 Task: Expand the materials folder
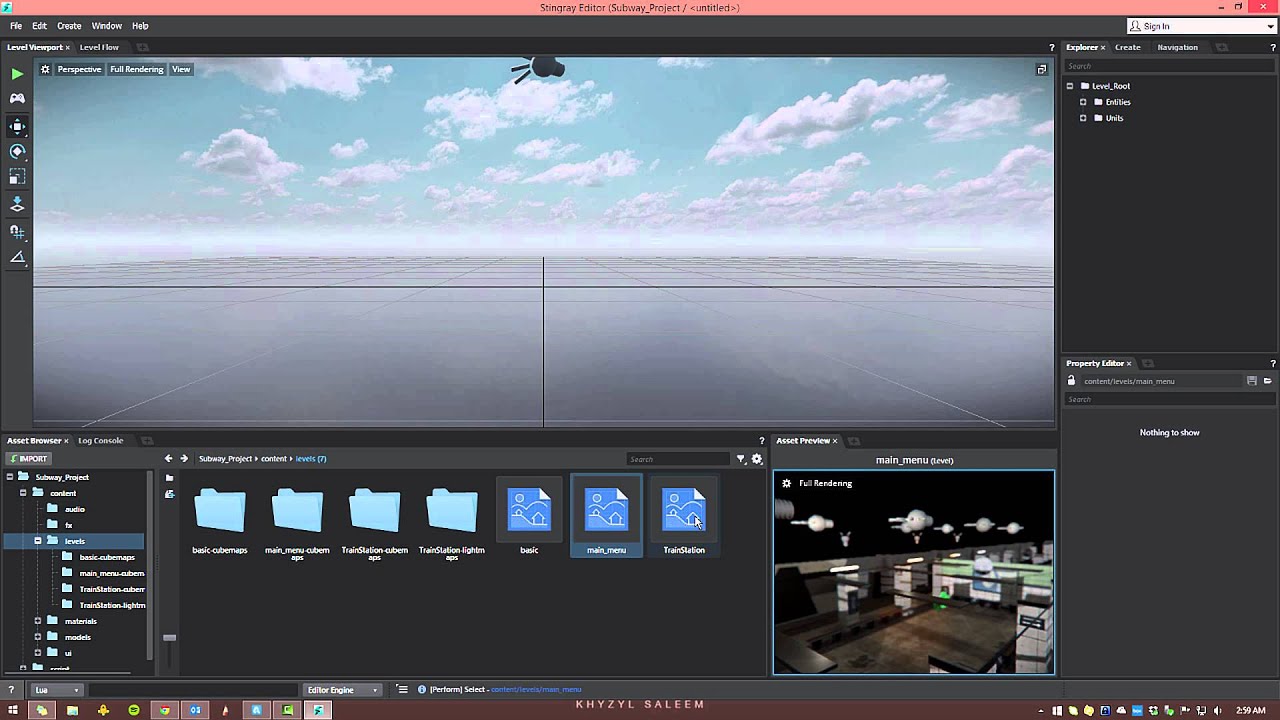pos(38,621)
